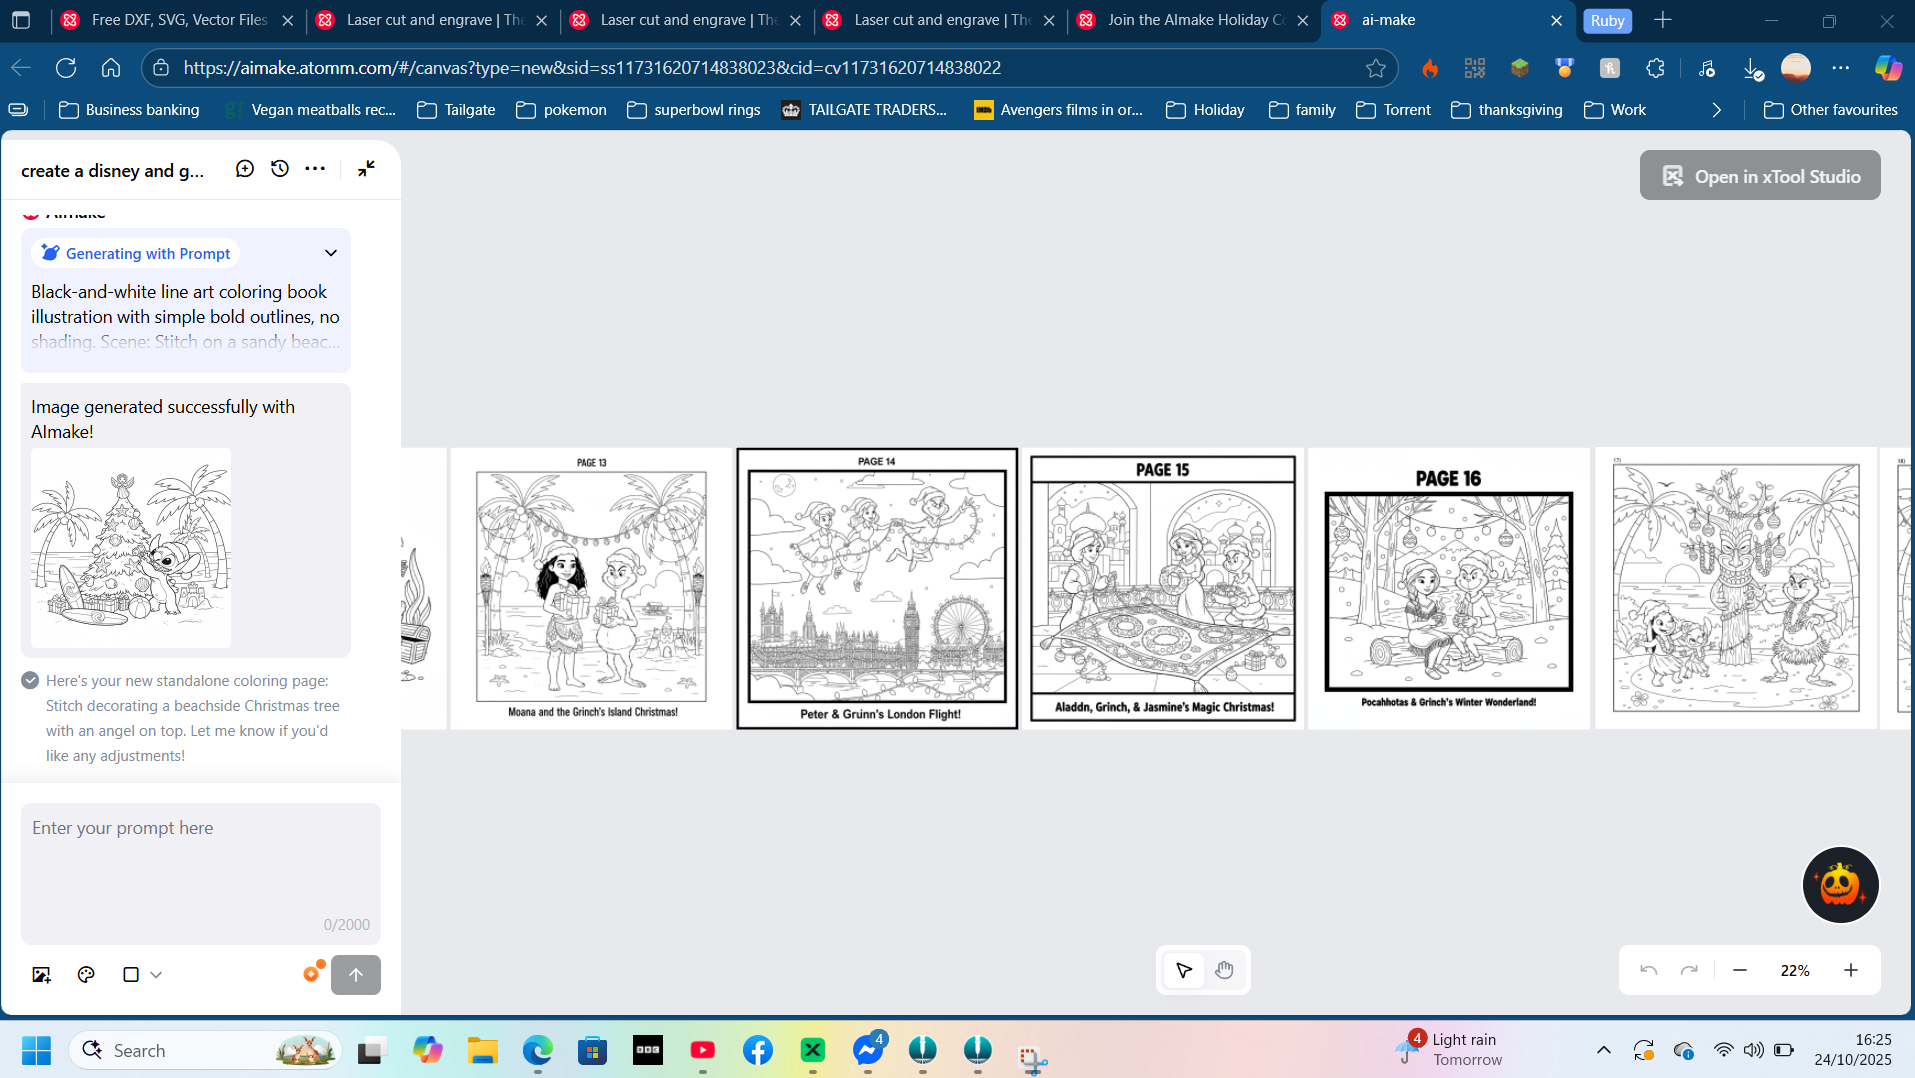This screenshot has width=1915, height=1078.
Task: Click Open in xTool Studio button
Action: click(x=1759, y=176)
